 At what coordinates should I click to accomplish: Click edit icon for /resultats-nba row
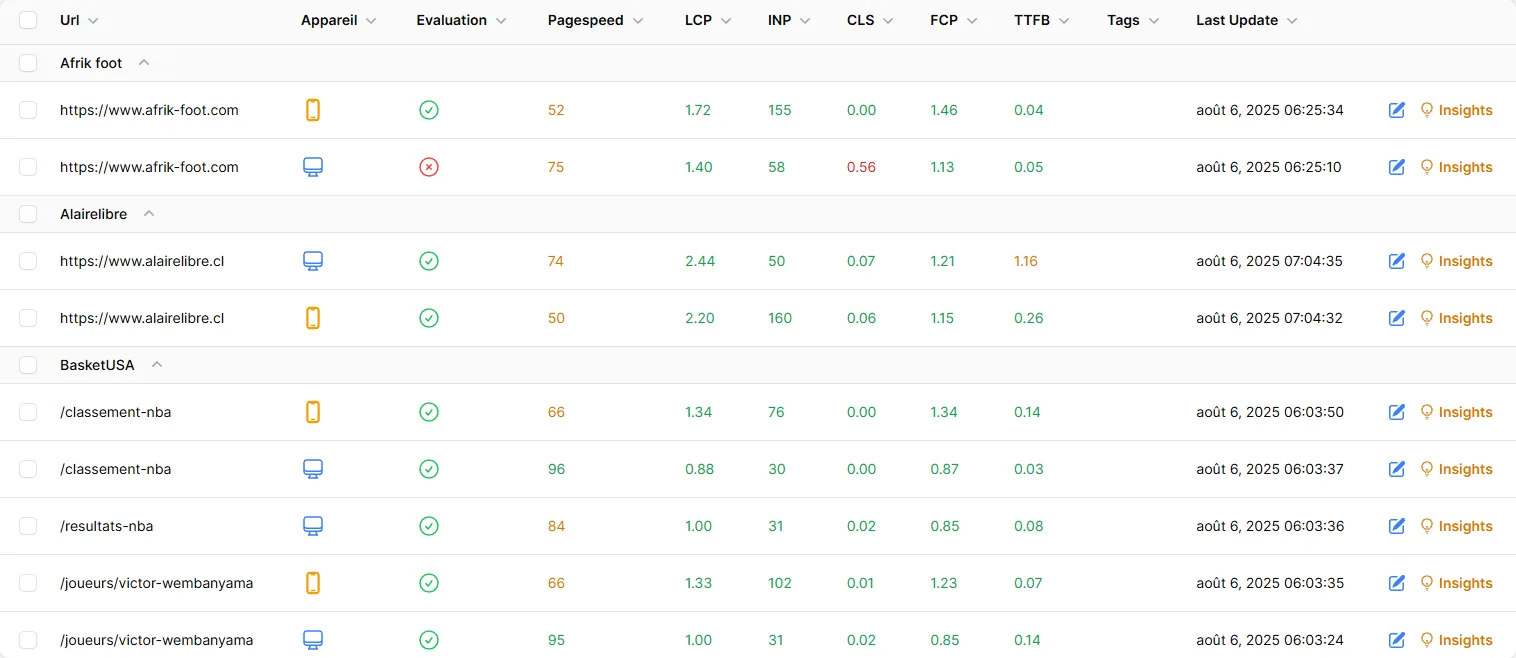(x=1397, y=526)
